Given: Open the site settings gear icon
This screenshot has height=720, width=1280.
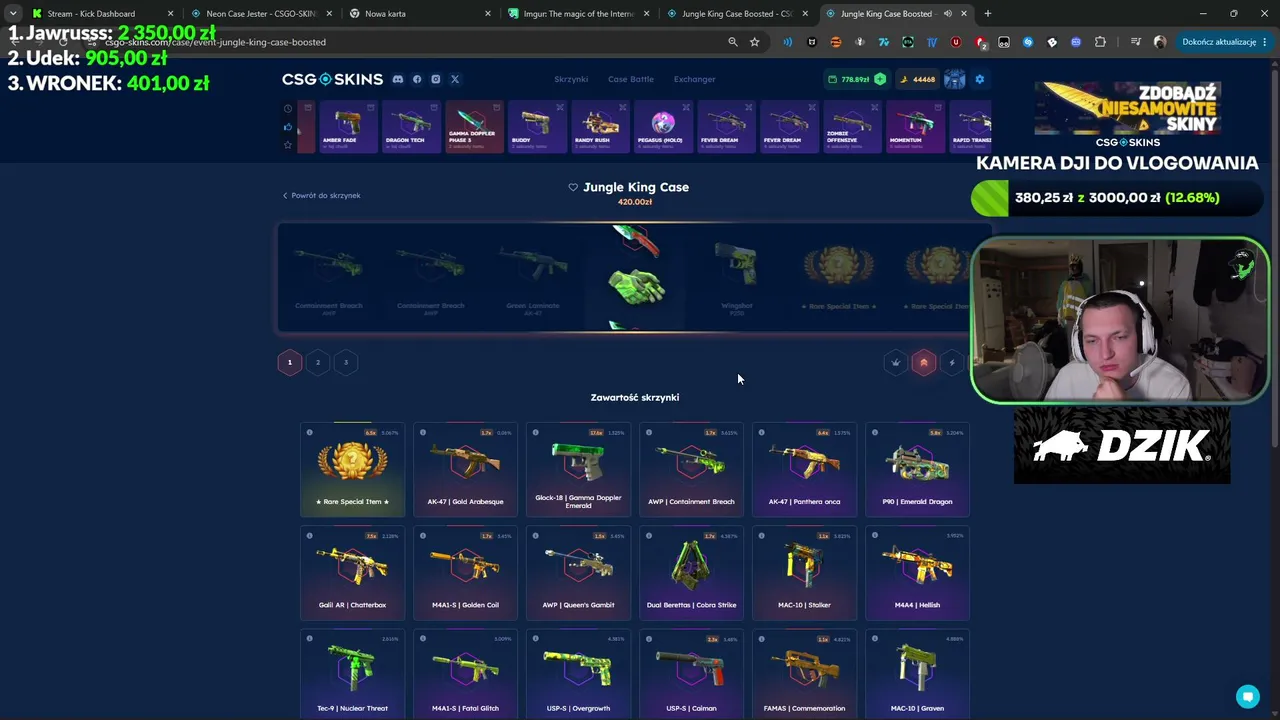Looking at the screenshot, I should pos(979,79).
